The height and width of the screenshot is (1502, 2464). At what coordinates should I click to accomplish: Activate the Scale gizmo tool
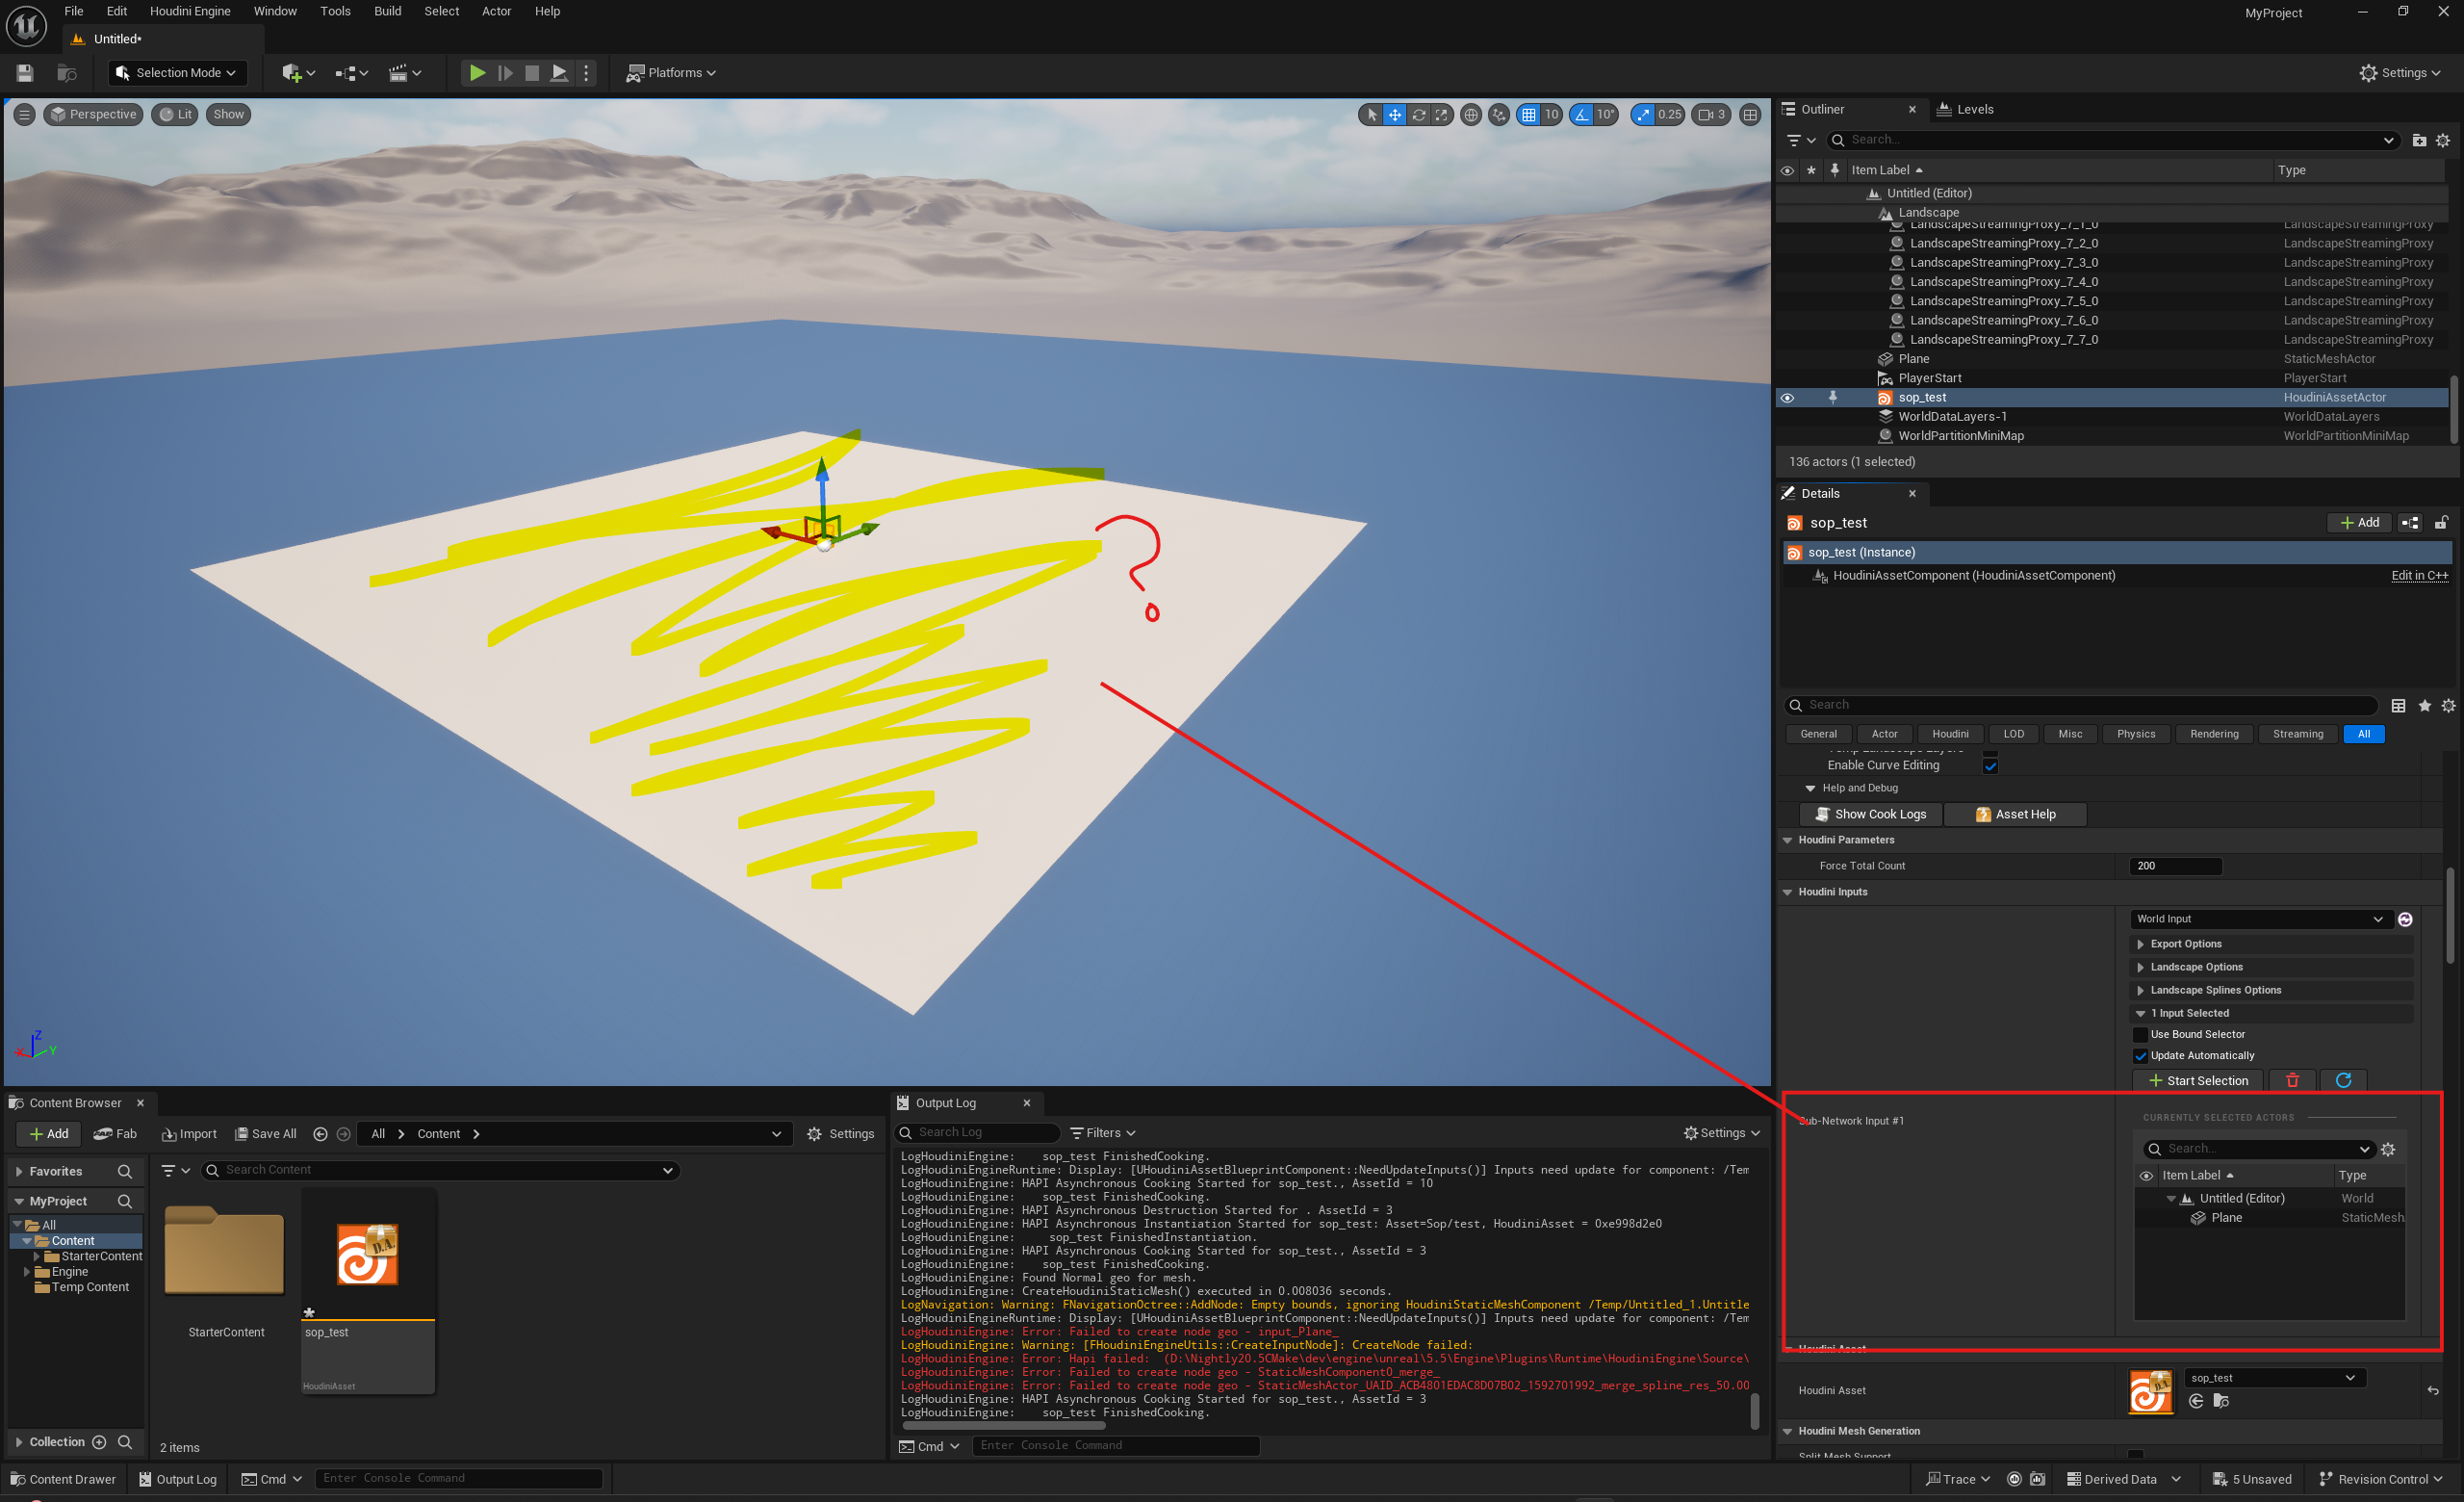(1441, 115)
